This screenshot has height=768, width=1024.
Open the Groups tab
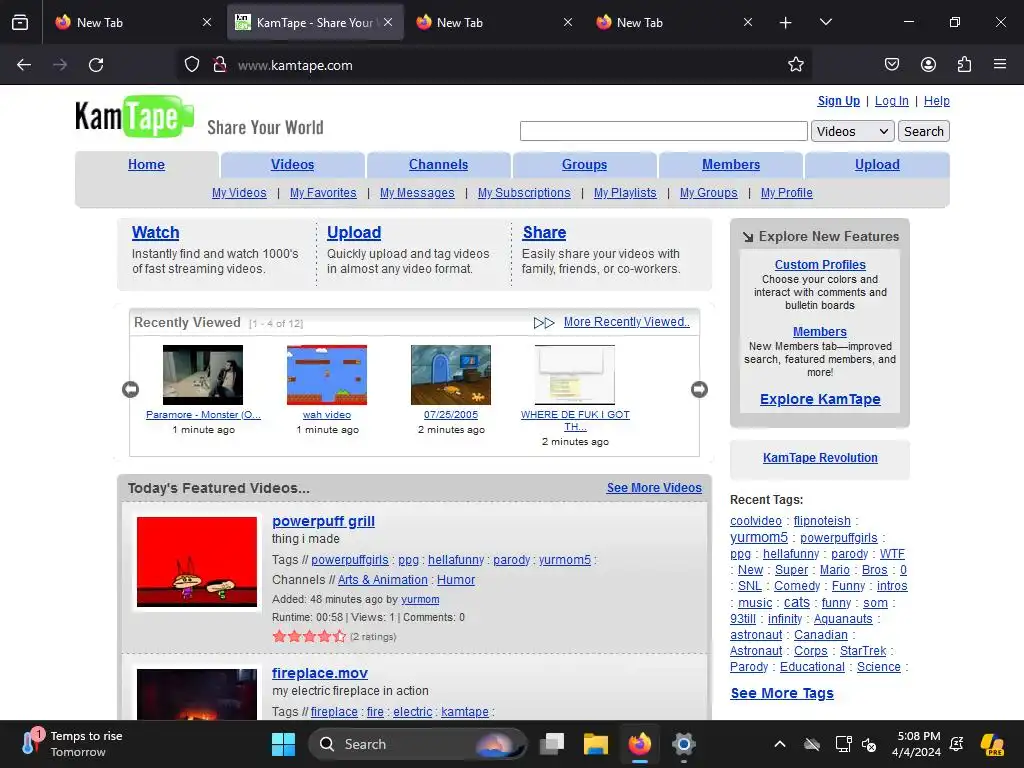click(x=584, y=165)
